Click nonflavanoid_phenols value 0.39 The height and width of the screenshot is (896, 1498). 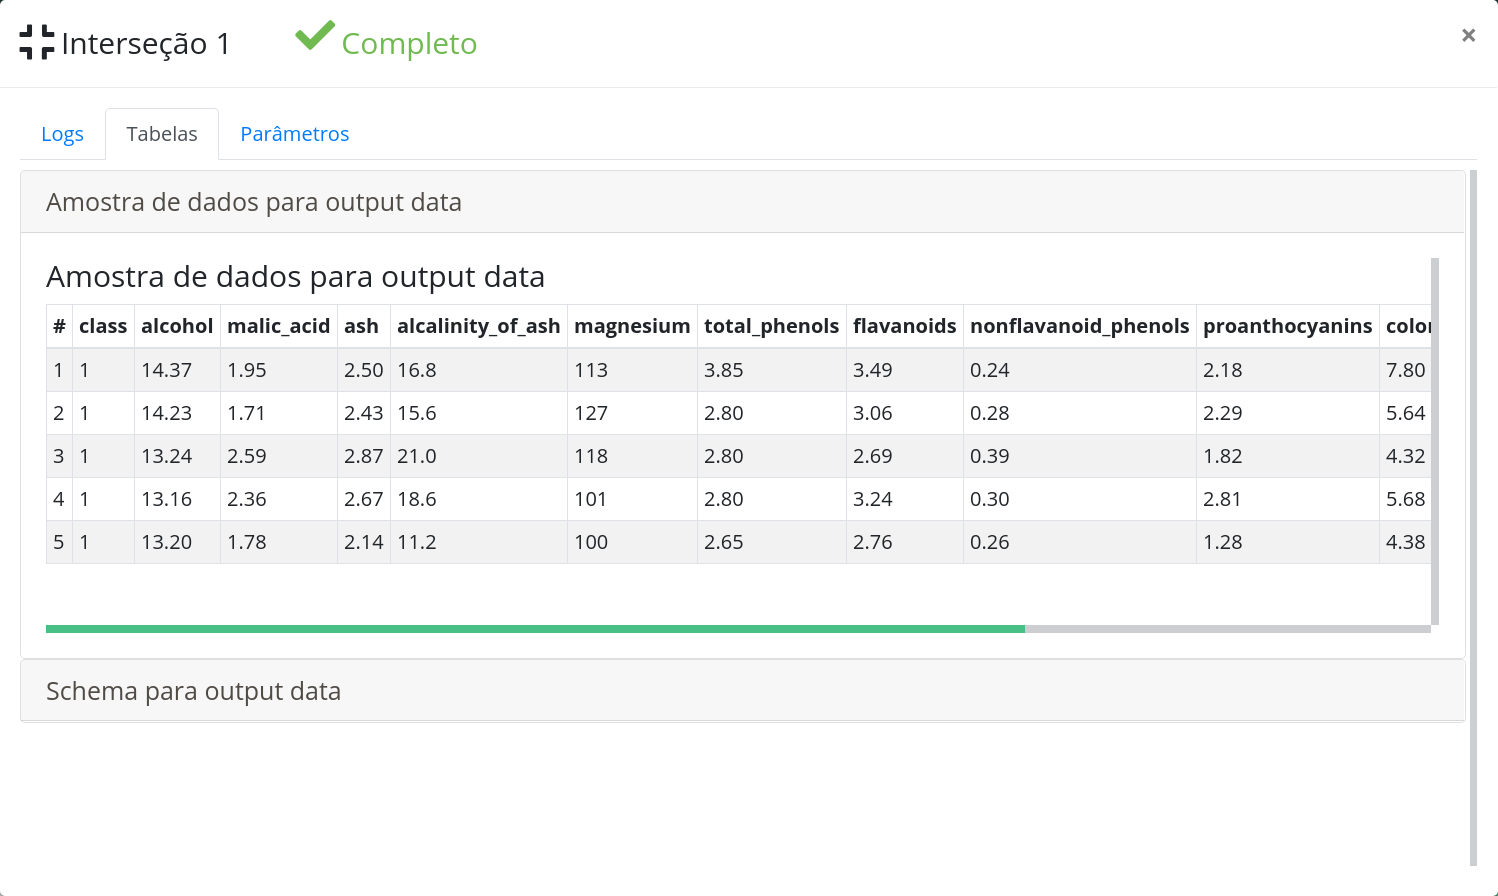990,456
